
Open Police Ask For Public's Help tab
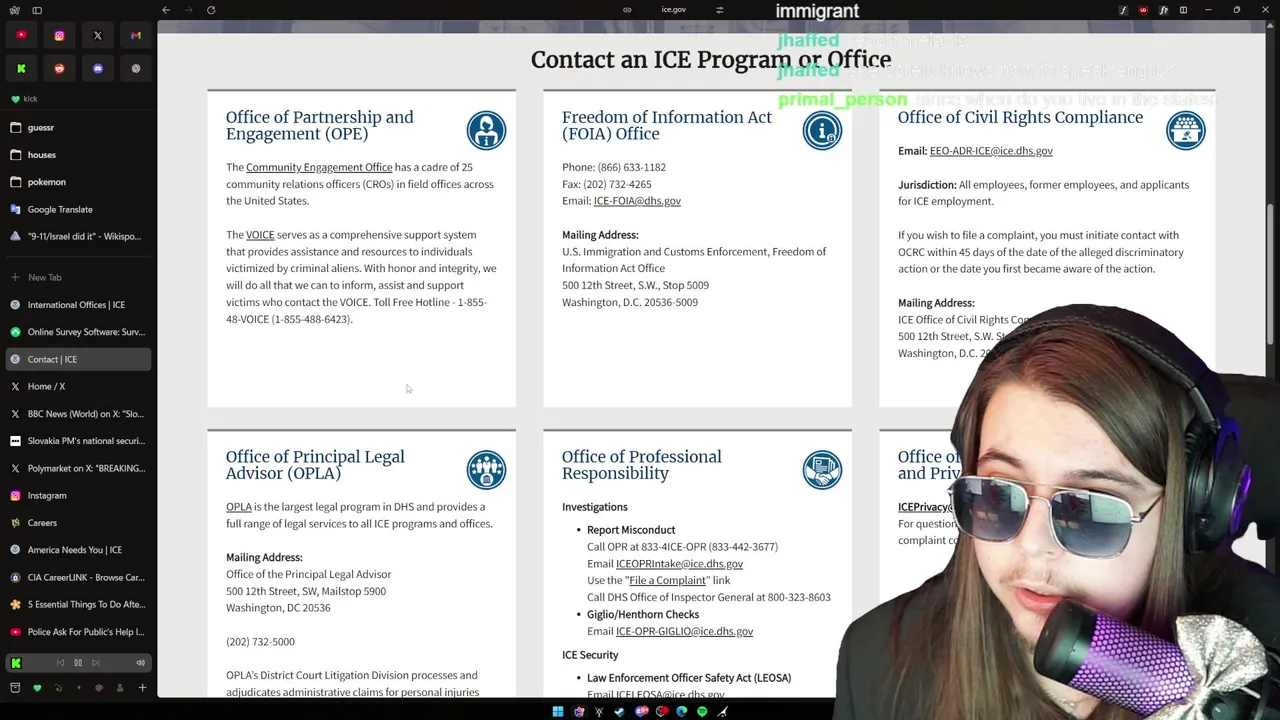78,632
